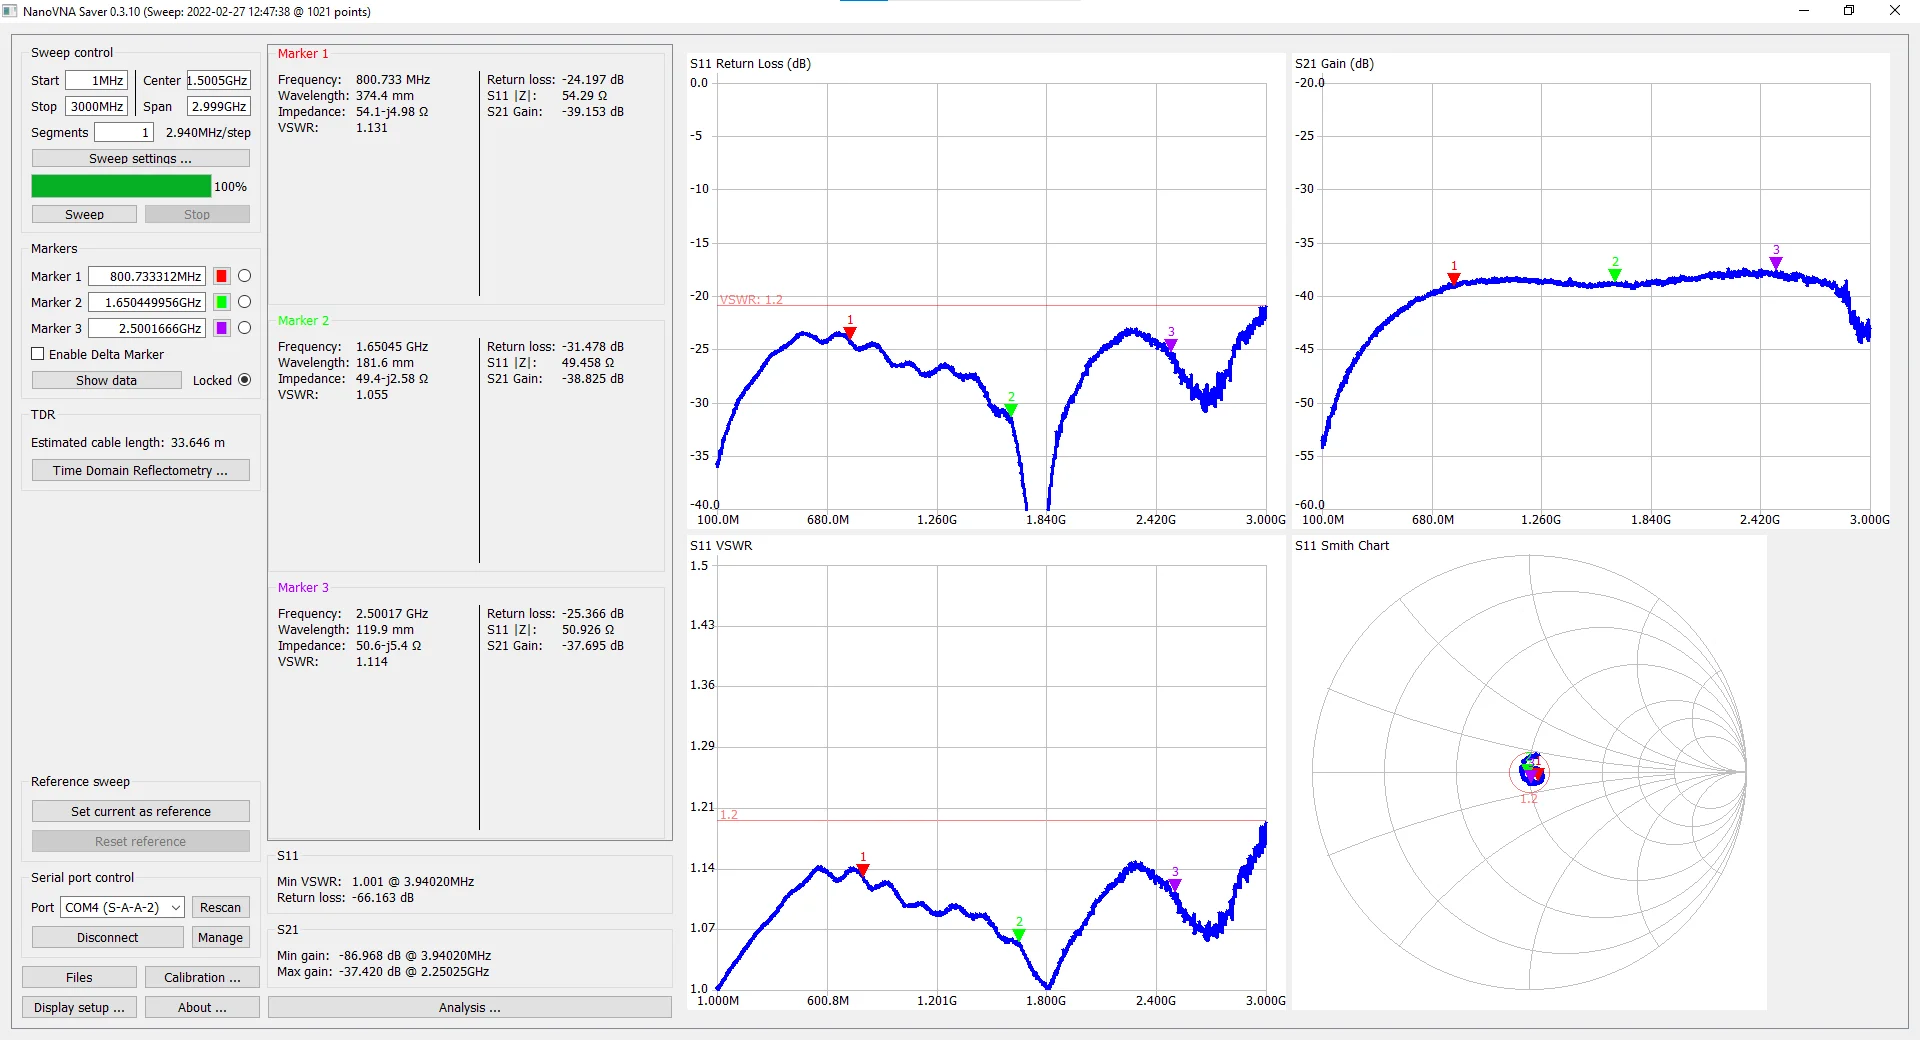Click the VSWR: 1.2 line label on Return Loss chart

(x=751, y=299)
